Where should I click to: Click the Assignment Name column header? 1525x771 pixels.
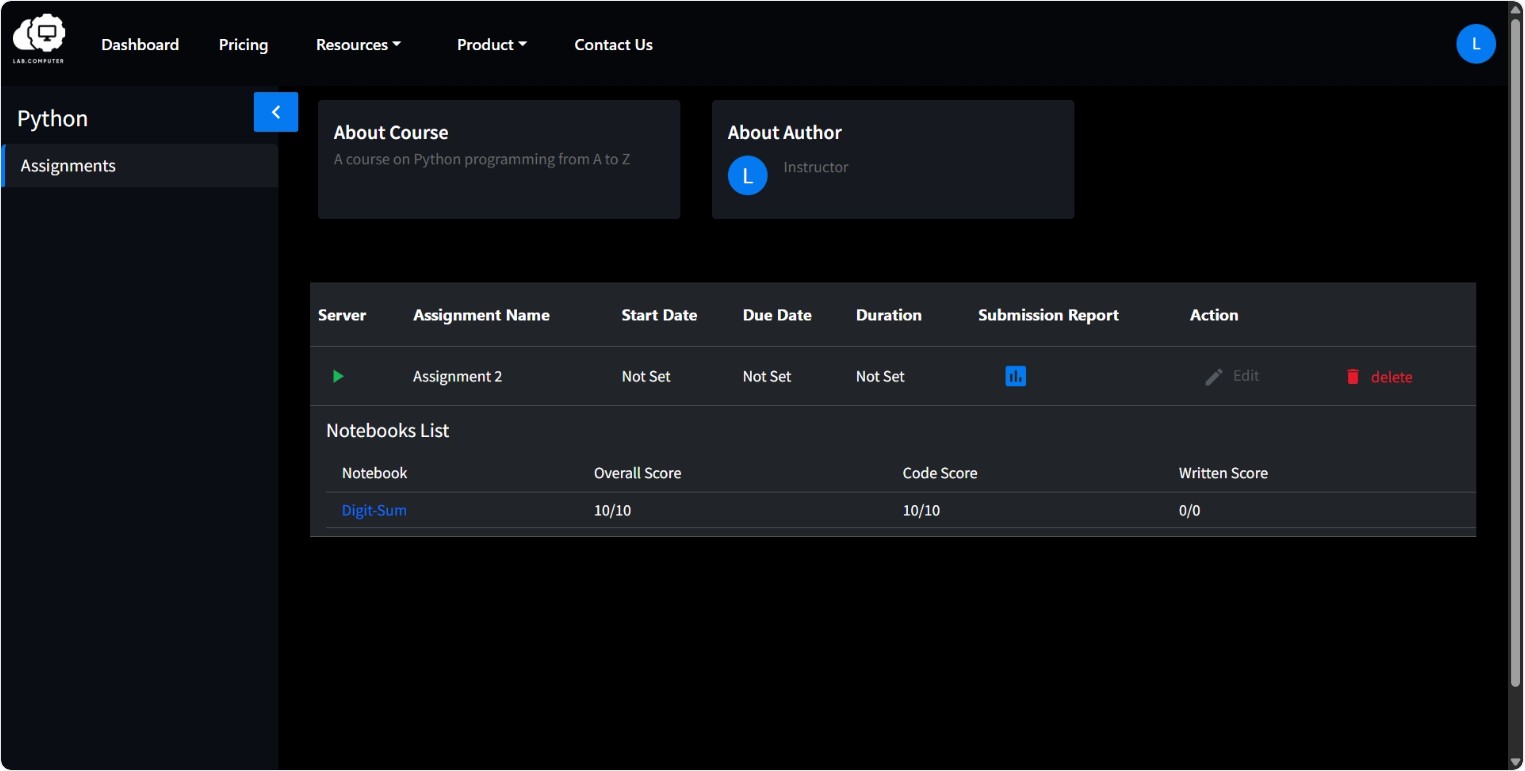tap(481, 315)
